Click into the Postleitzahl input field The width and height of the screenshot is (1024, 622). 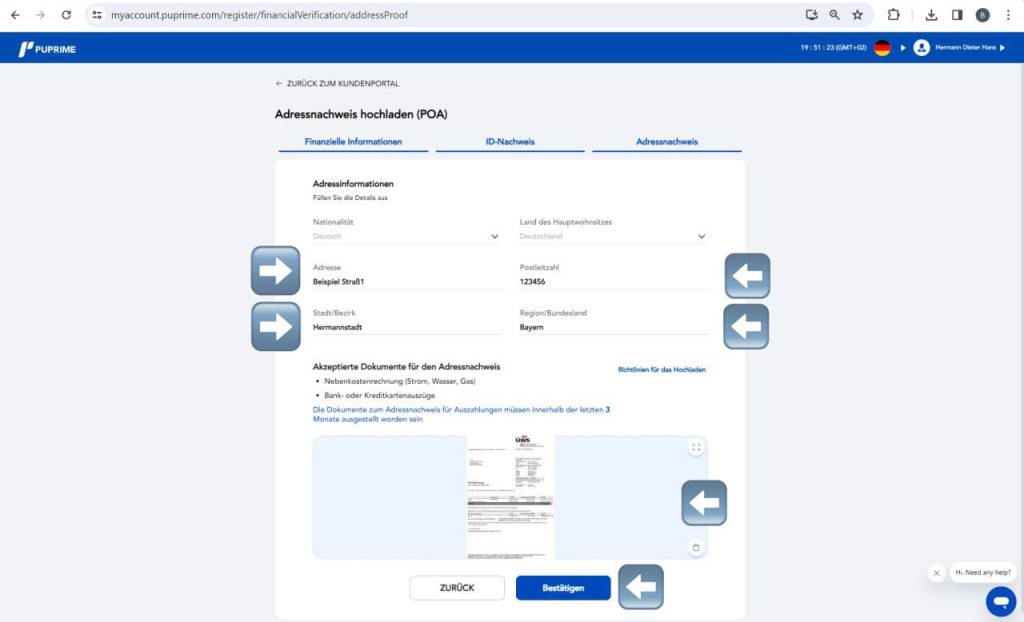click(x=612, y=282)
